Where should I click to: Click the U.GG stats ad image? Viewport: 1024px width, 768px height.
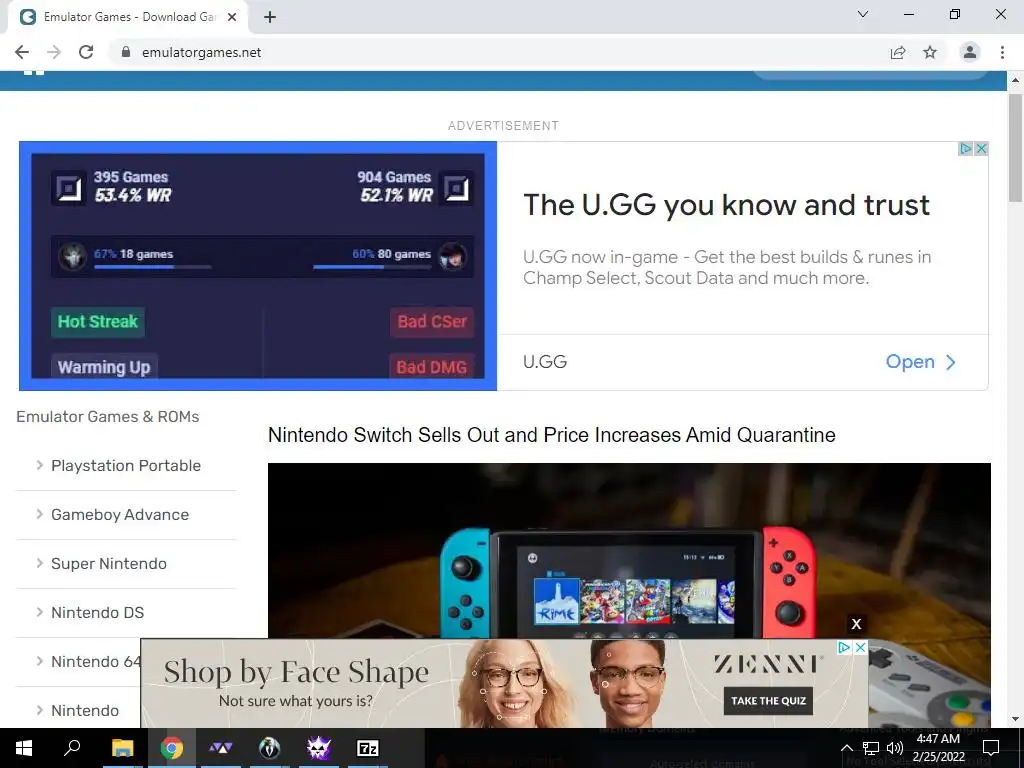click(258, 266)
